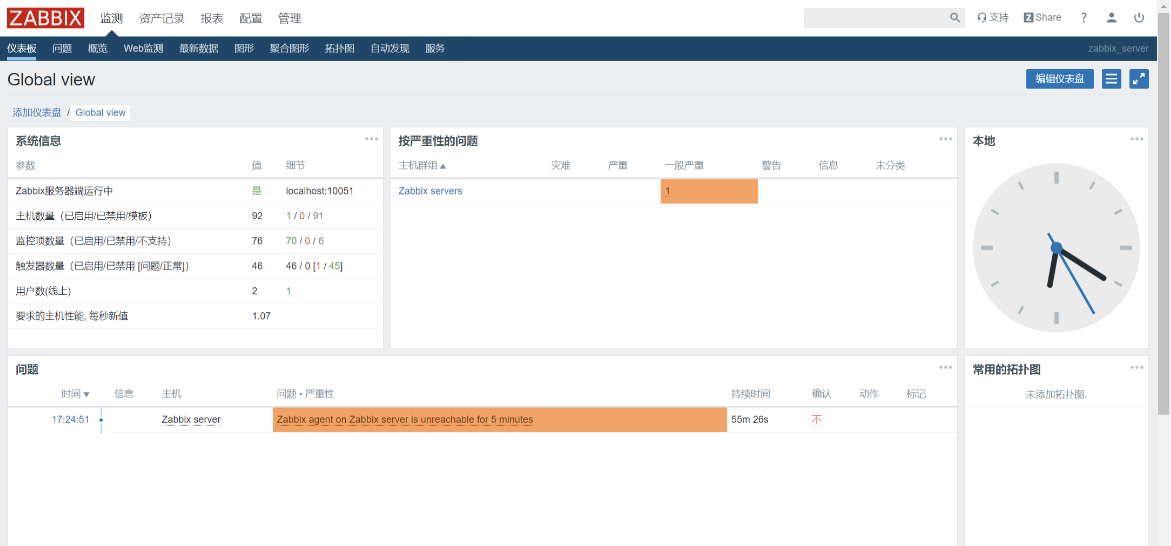Click the 灾难 severity column header

click(561, 166)
